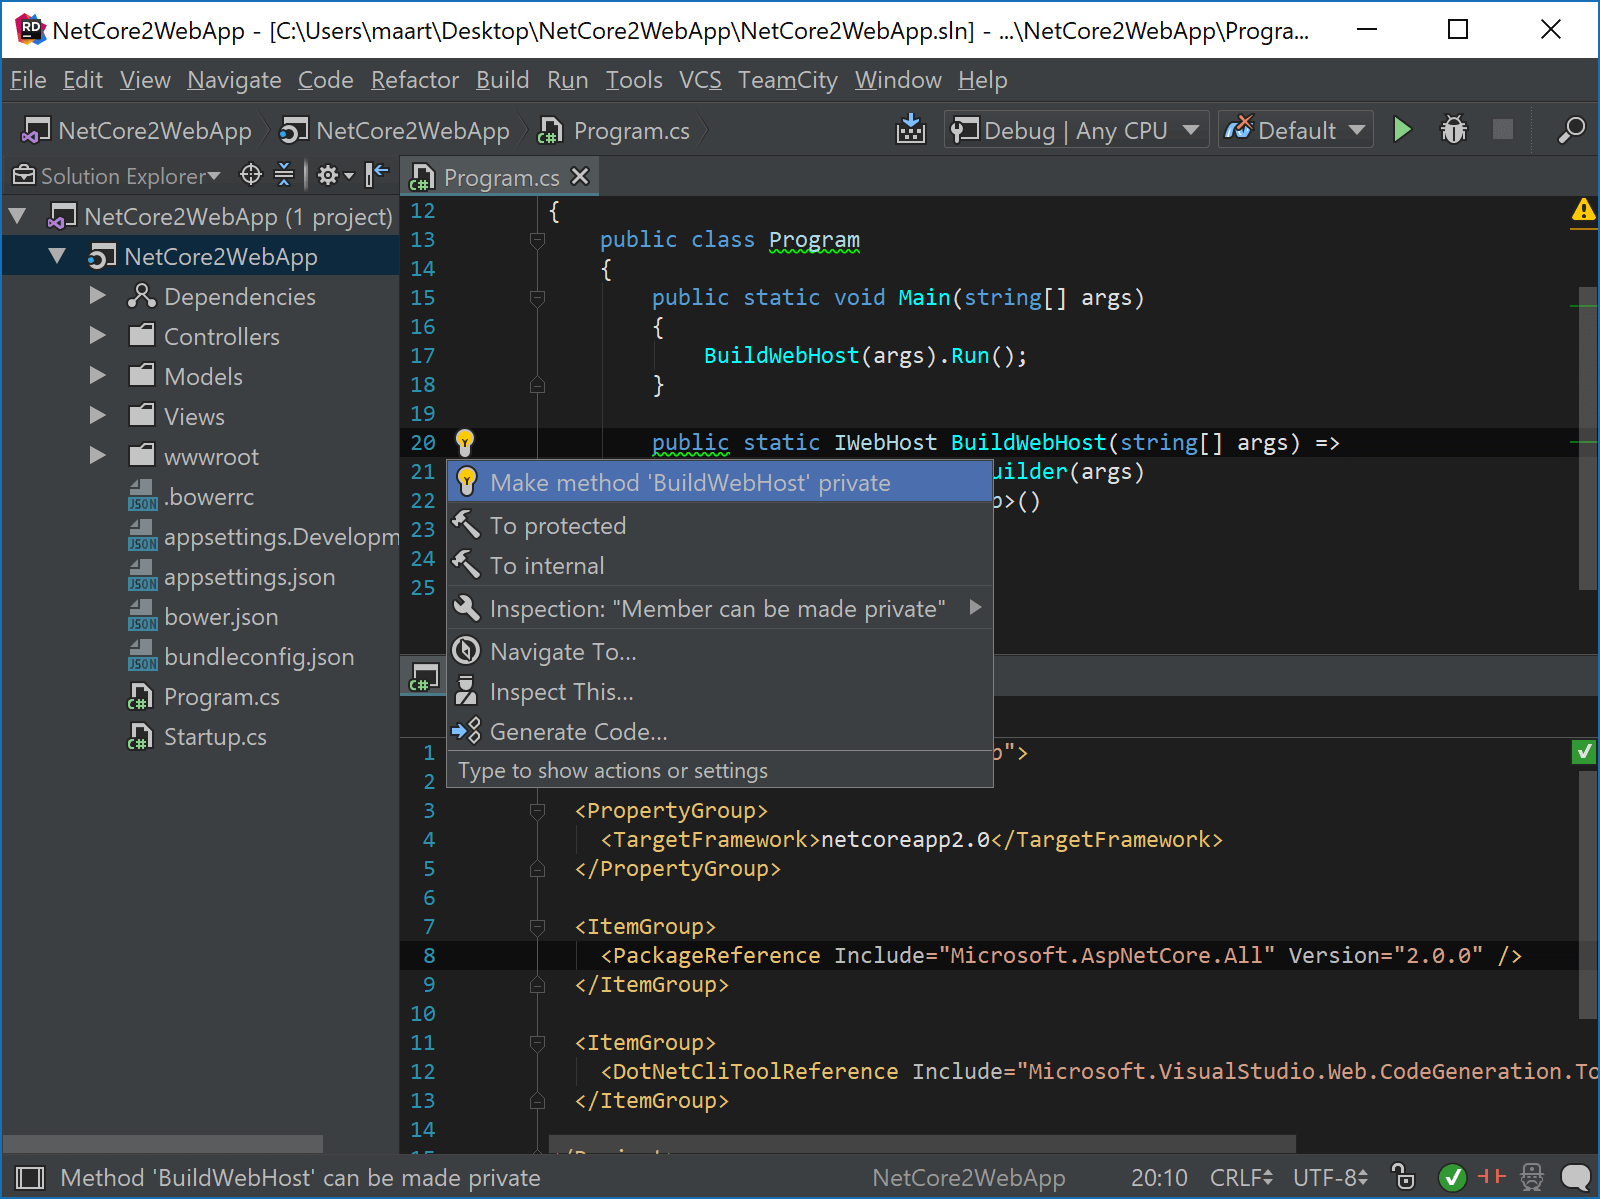Collapse the NetCore2WebApp solution node
1600x1200 pixels.
[x=17, y=216]
